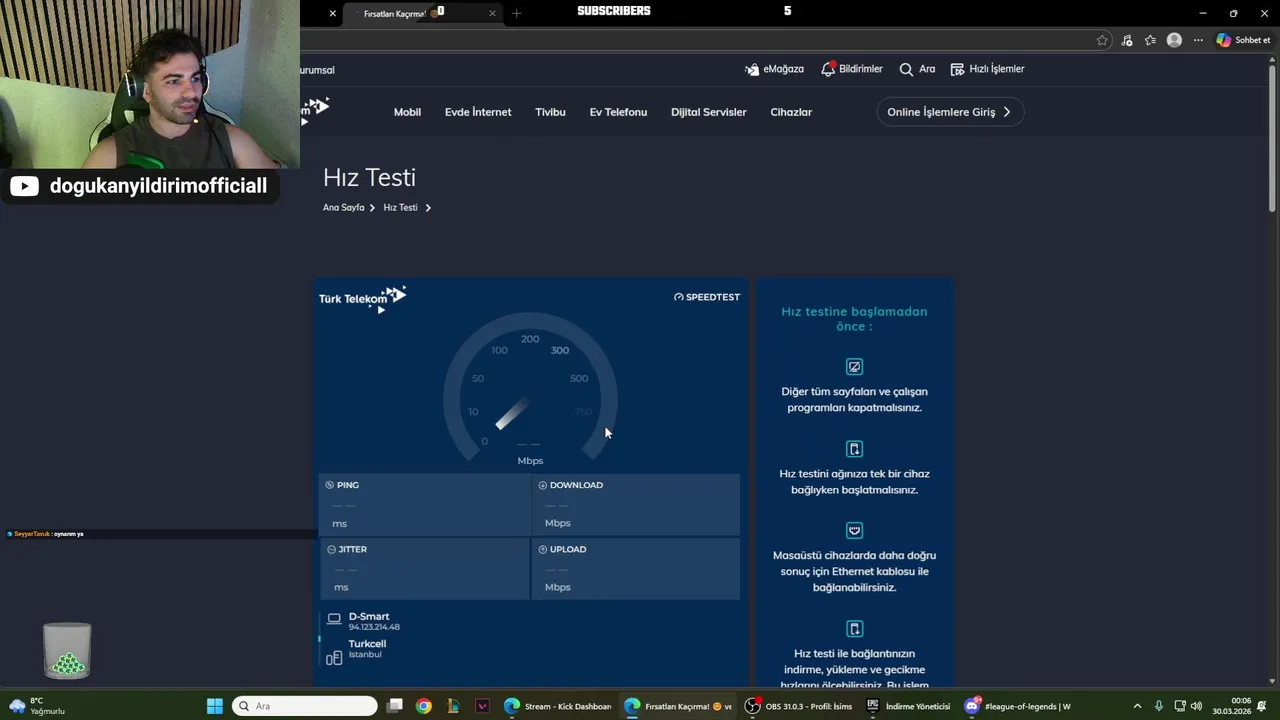Select the Turkcell İstanbul server
The image size is (1280, 720).
[367, 649]
